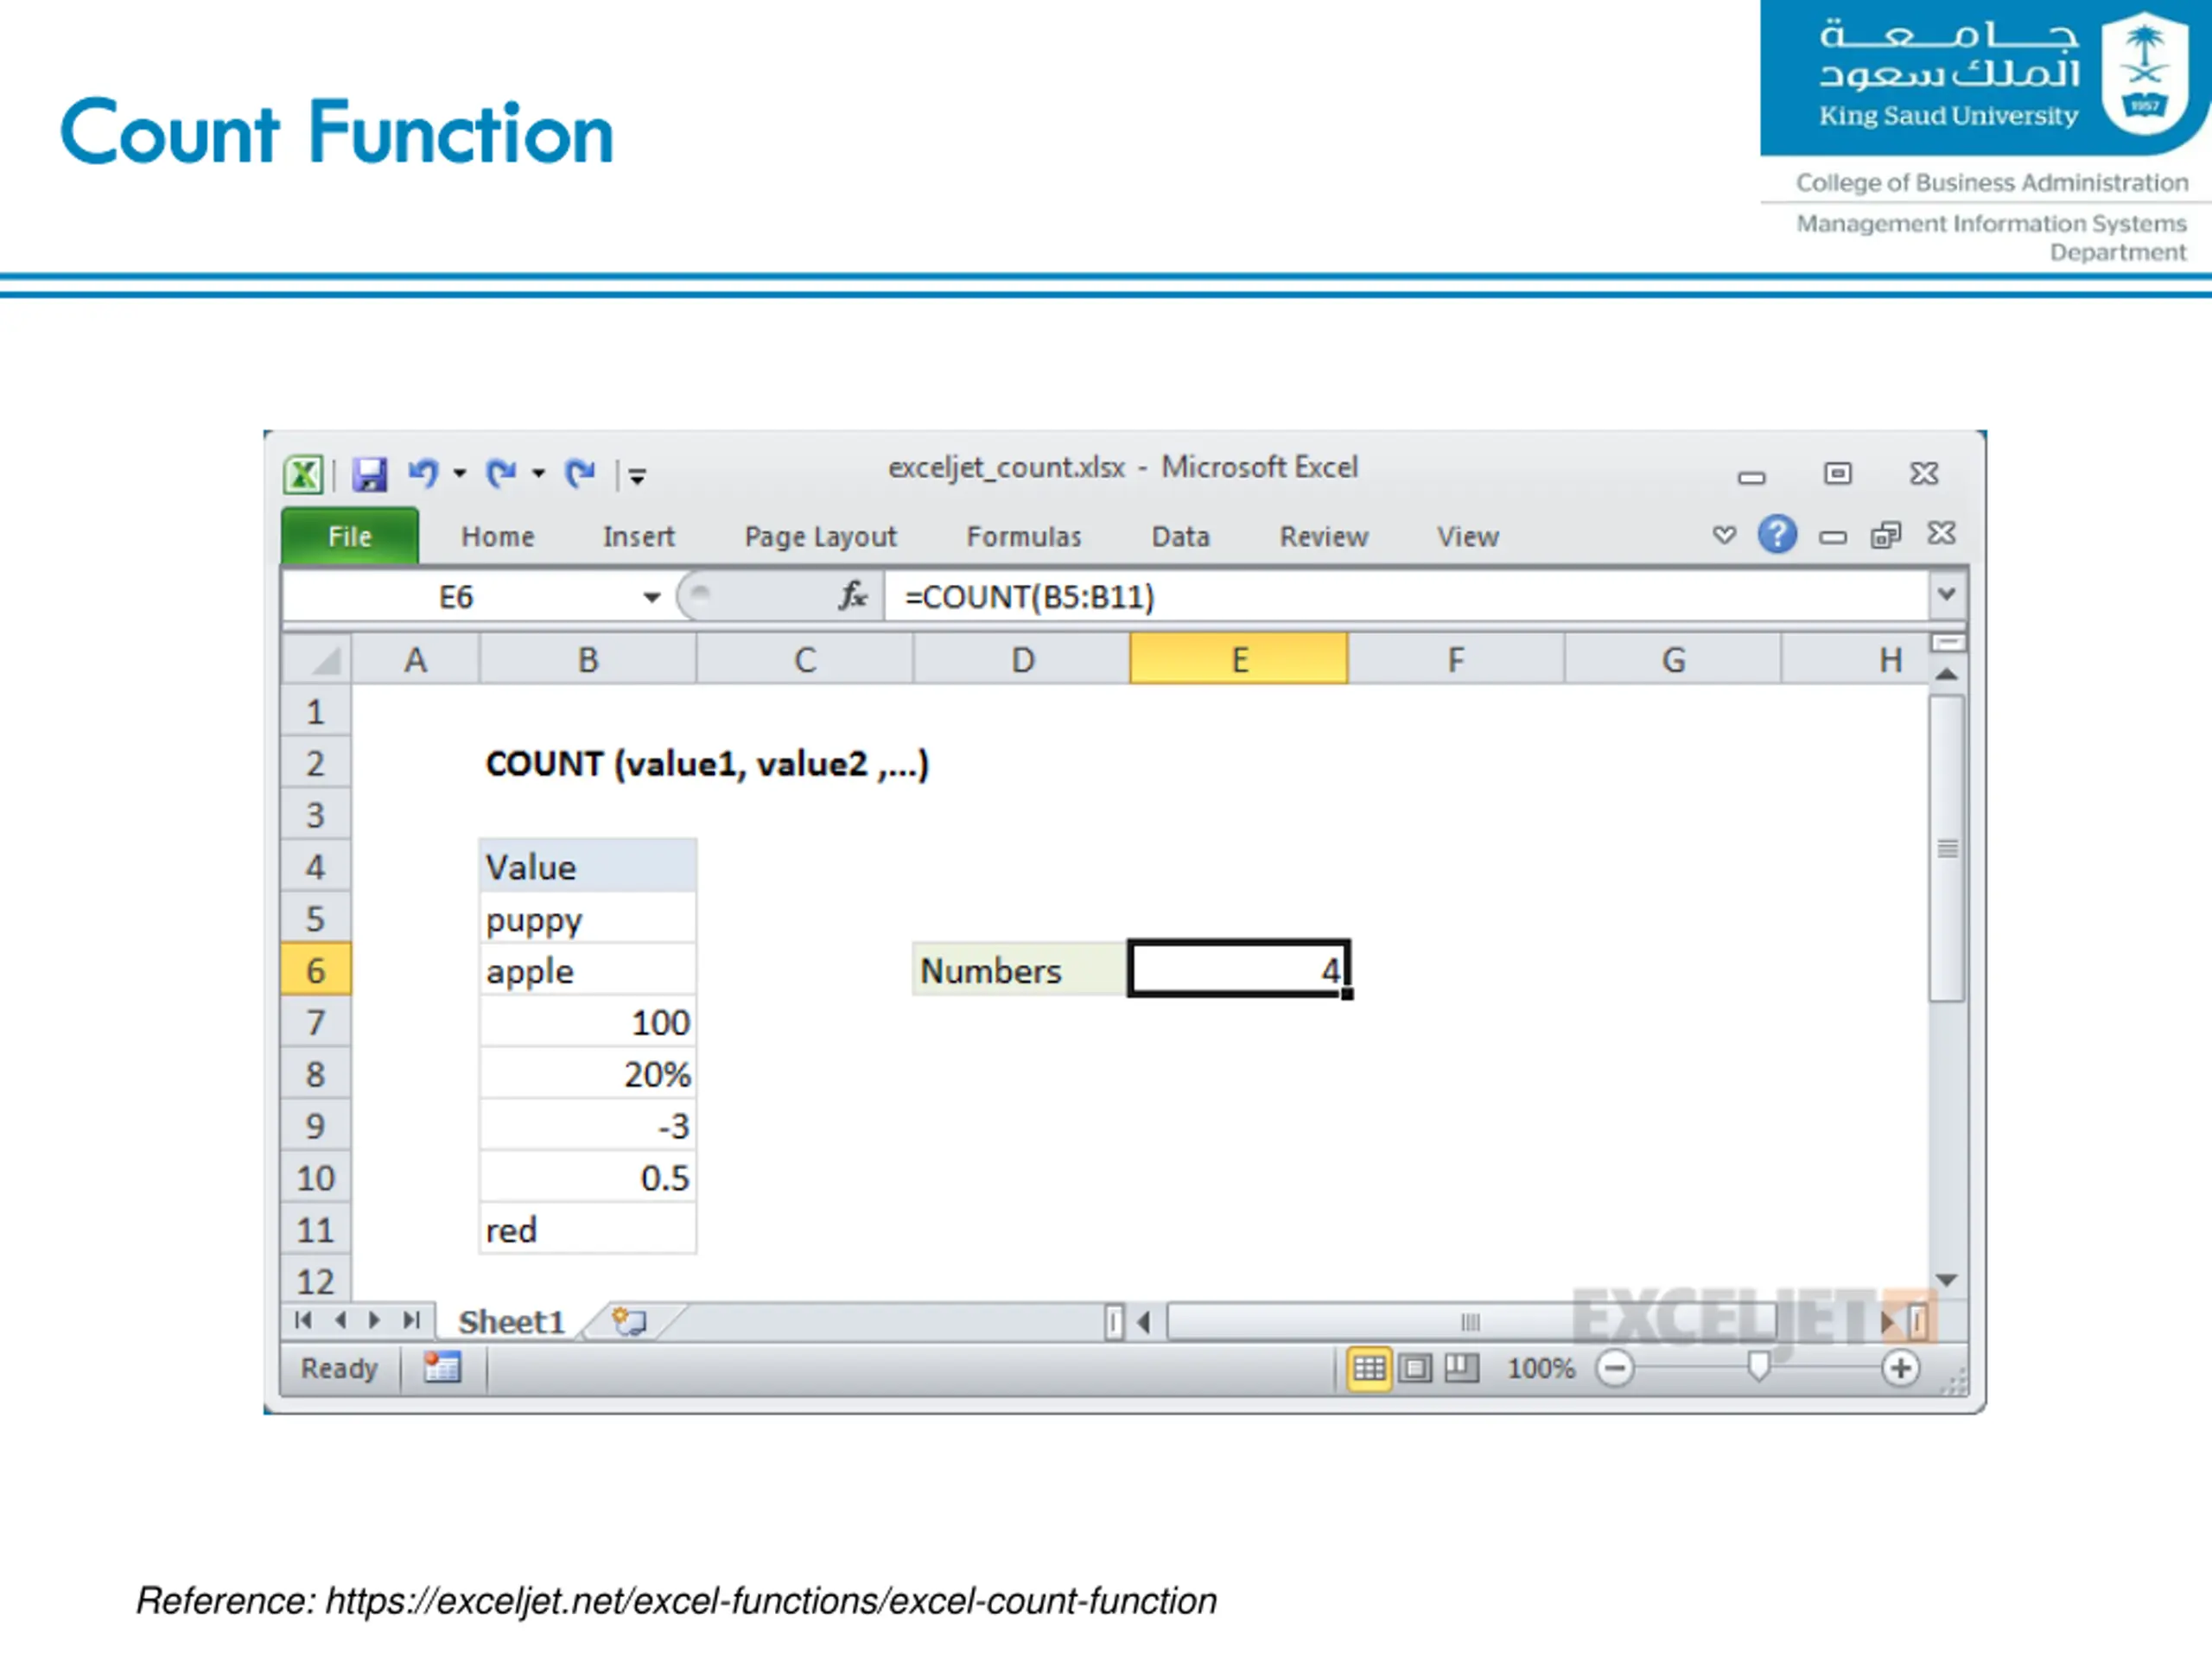Switch to Page Layout view in status bar

click(x=1415, y=1367)
